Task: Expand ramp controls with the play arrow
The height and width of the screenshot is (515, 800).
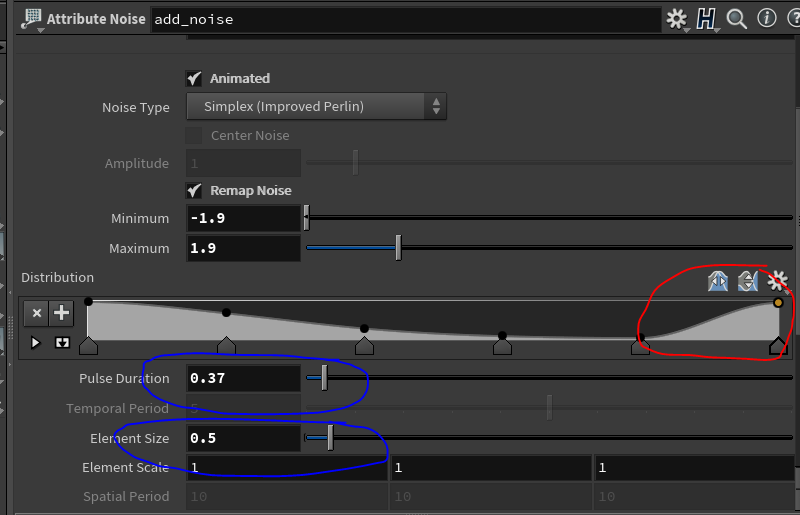Action: pos(36,343)
